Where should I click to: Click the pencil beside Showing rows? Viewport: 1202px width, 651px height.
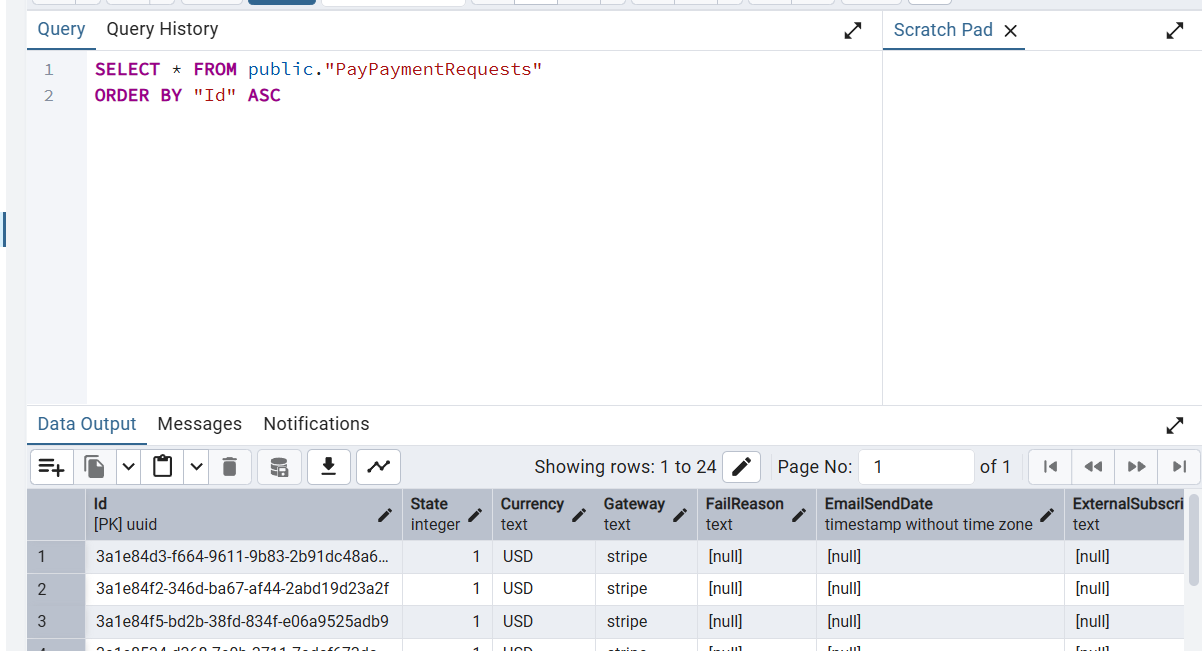click(x=741, y=467)
